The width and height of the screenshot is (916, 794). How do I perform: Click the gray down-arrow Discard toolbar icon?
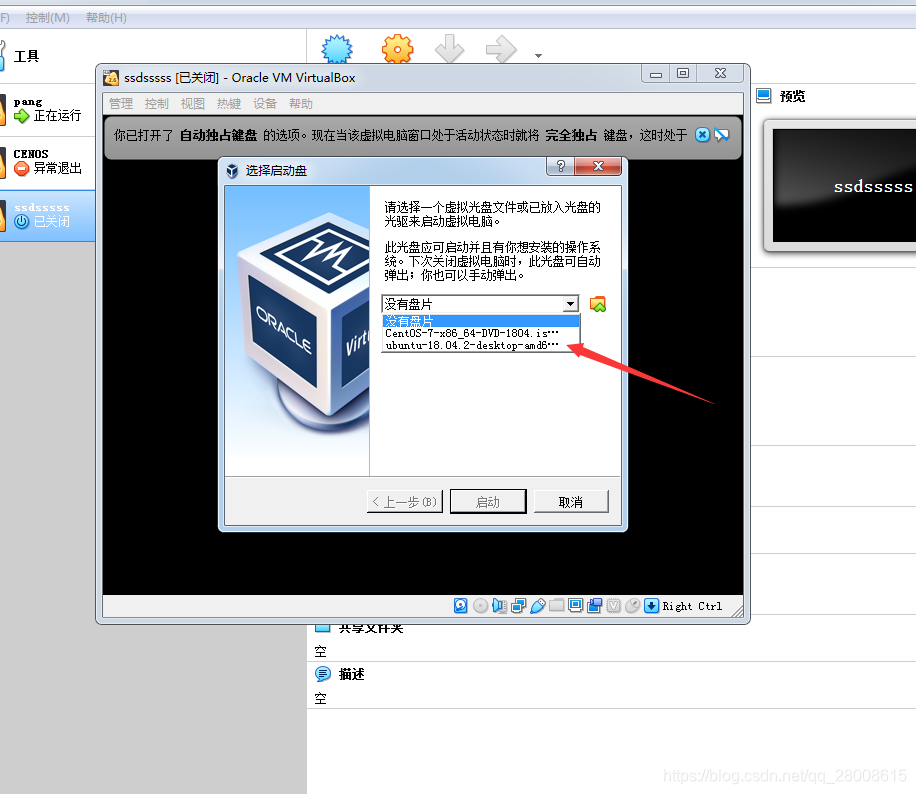[x=449, y=49]
